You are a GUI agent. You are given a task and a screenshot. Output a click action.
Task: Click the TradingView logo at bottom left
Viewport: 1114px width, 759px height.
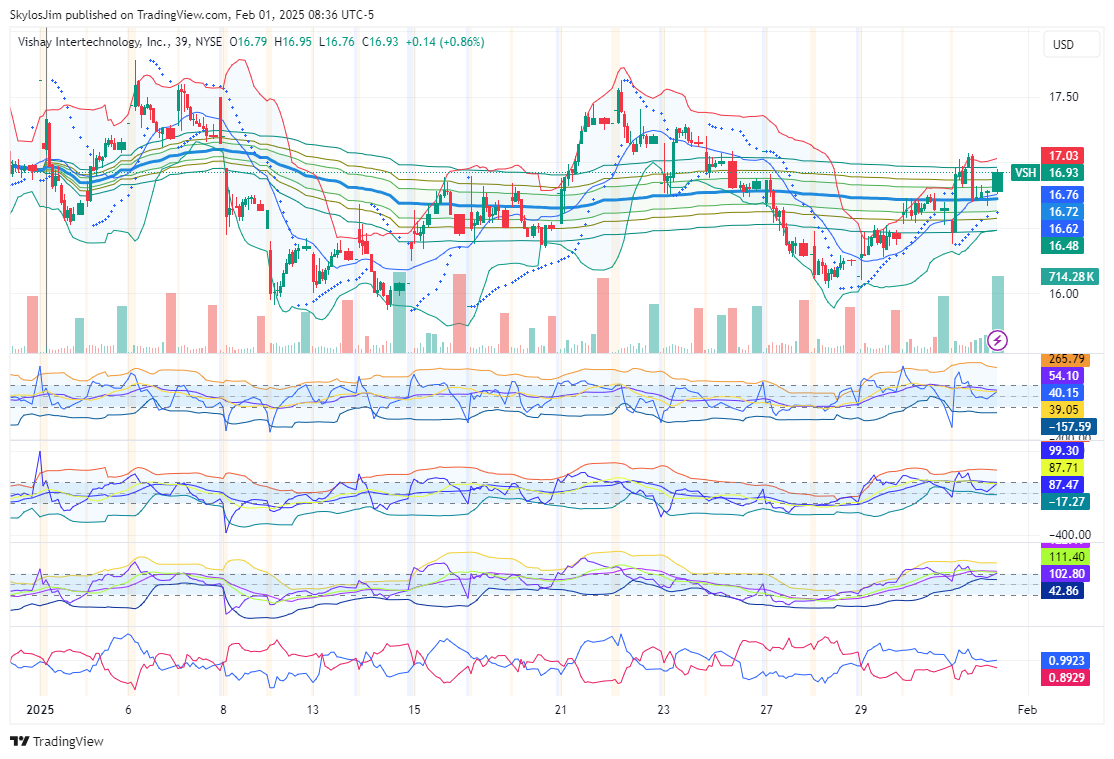(x=58, y=741)
